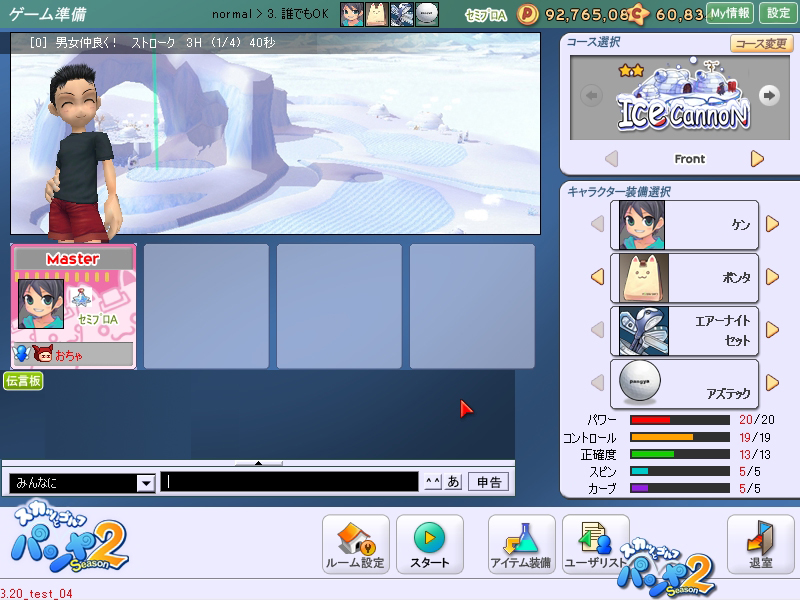
Task: Switch Front course side with right arrow
Action: click(757, 159)
